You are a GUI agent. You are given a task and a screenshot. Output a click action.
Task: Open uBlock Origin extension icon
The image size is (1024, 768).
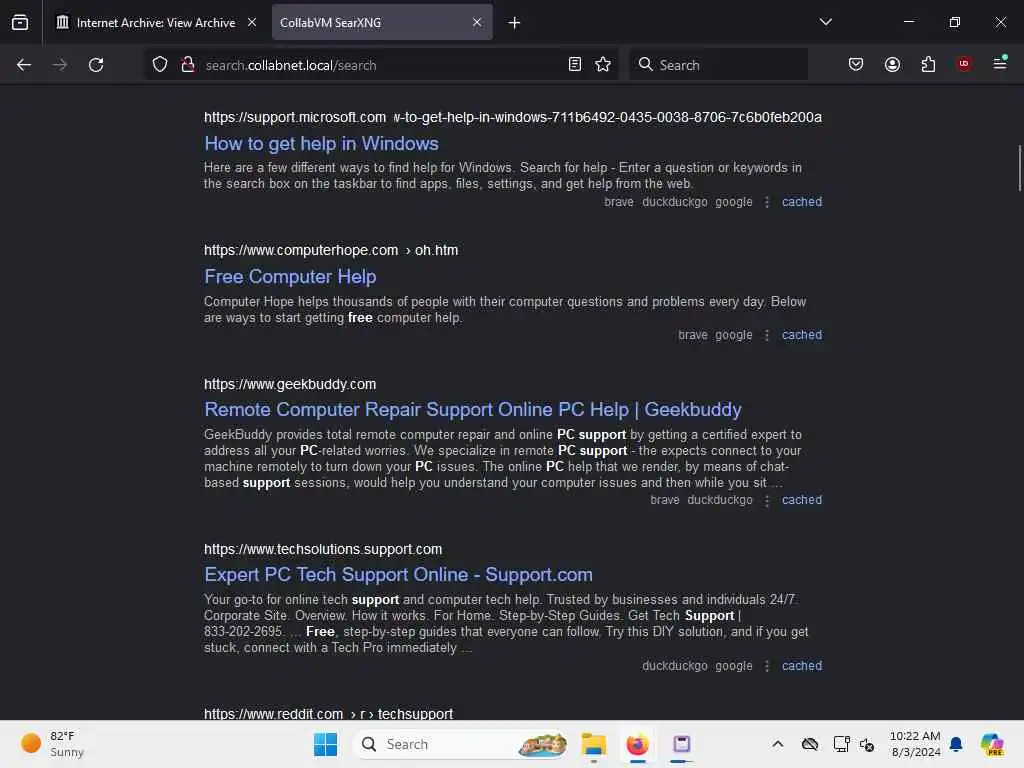(964, 64)
